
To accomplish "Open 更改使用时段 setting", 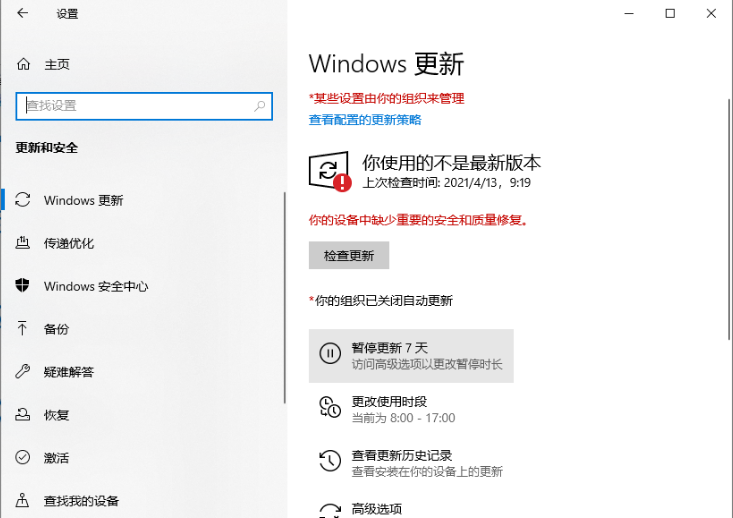I will 411,410.
